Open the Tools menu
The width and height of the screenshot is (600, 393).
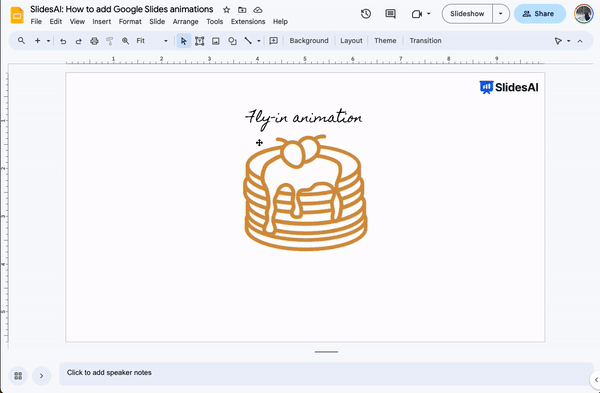(215, 22)
